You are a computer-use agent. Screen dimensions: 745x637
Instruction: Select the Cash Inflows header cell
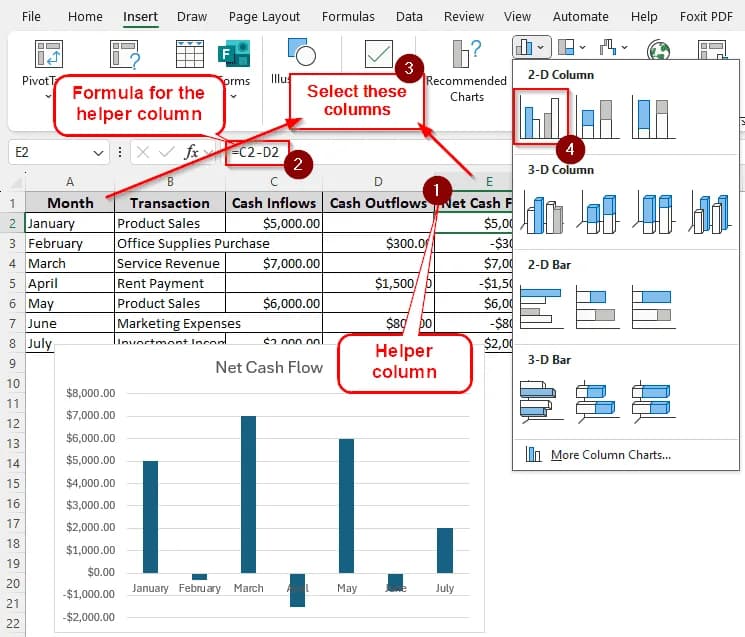(x=274, y=203)
